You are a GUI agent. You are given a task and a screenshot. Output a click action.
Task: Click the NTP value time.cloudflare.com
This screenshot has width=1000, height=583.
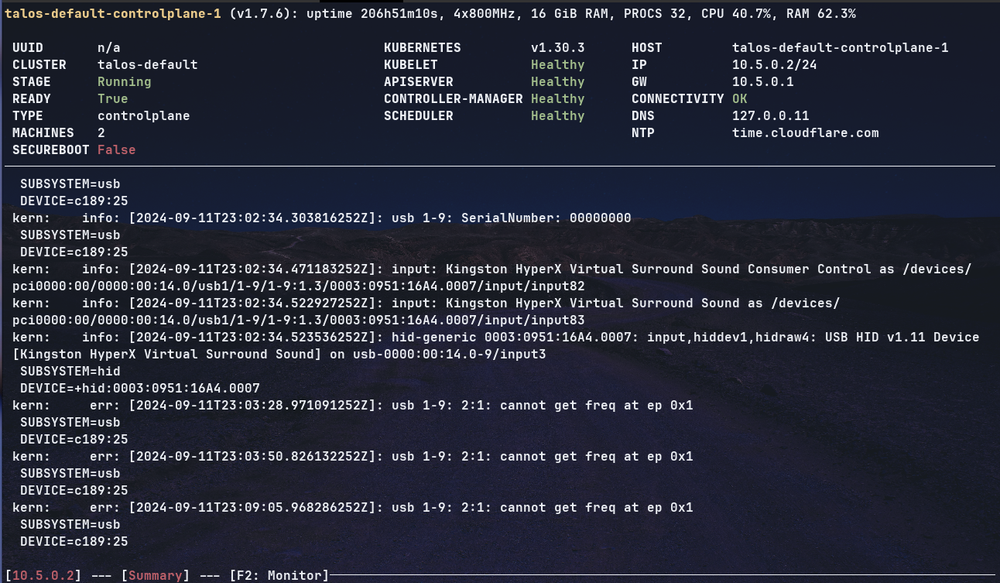pyautogui.click(x=805, y=133)
